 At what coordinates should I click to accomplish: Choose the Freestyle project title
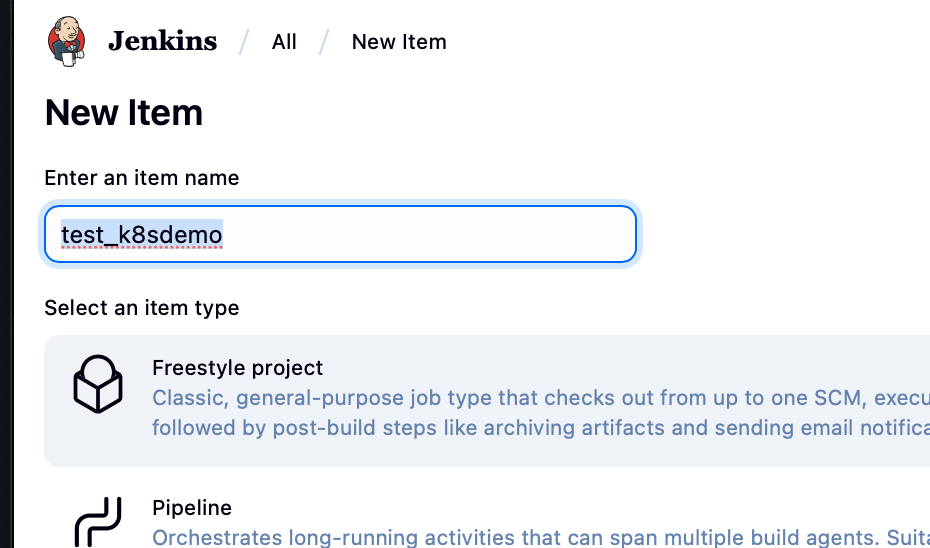(237, 368)
